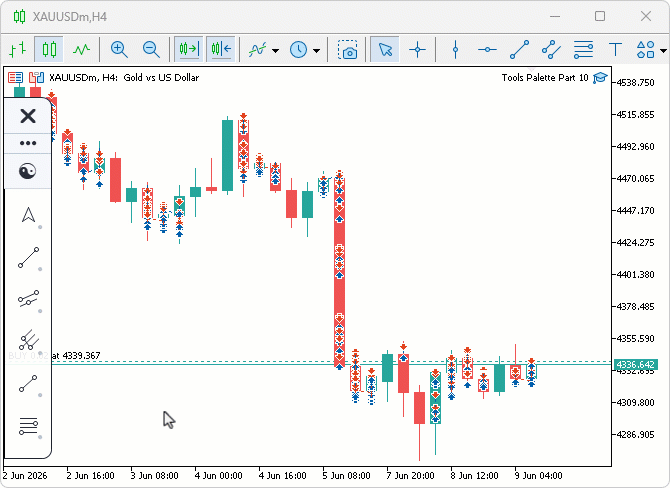
Task: Click the 4286.905 price axis label
Action: pos(635,435)
